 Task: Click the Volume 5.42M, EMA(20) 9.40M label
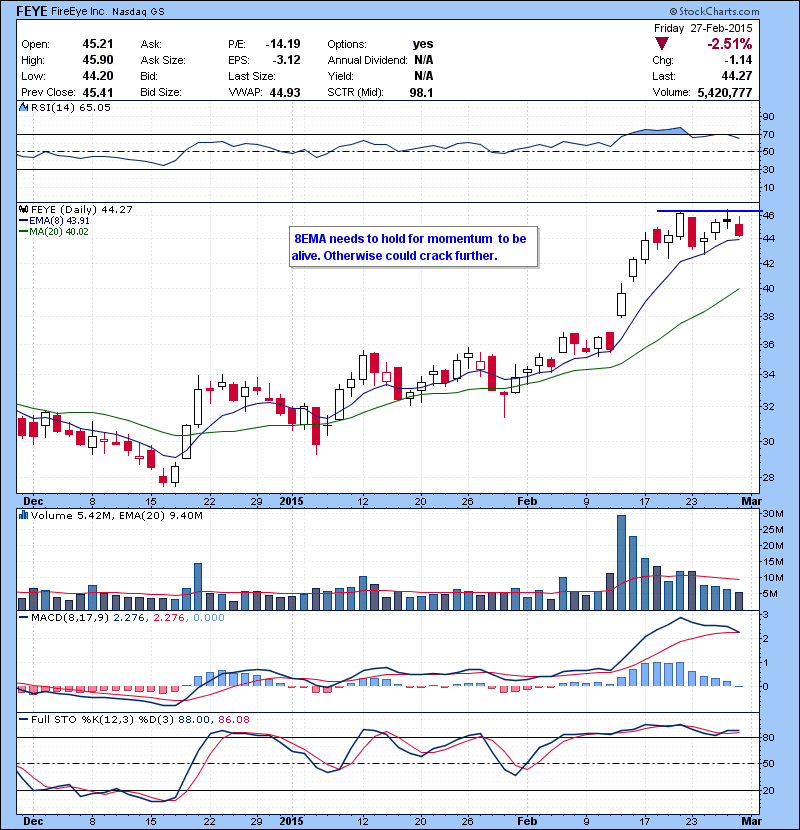tap(116, 515)
